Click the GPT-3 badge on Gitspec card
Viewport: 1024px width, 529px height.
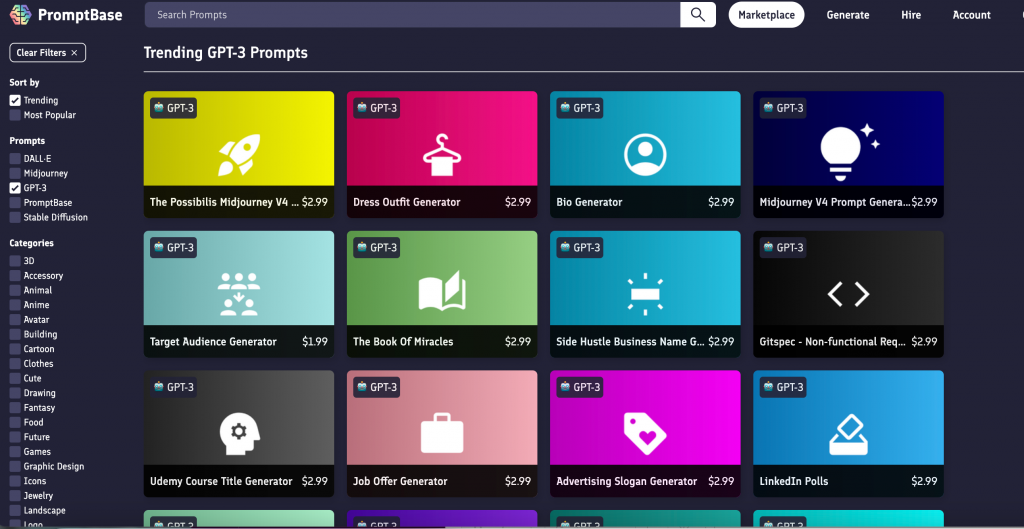tap(783, 248)
